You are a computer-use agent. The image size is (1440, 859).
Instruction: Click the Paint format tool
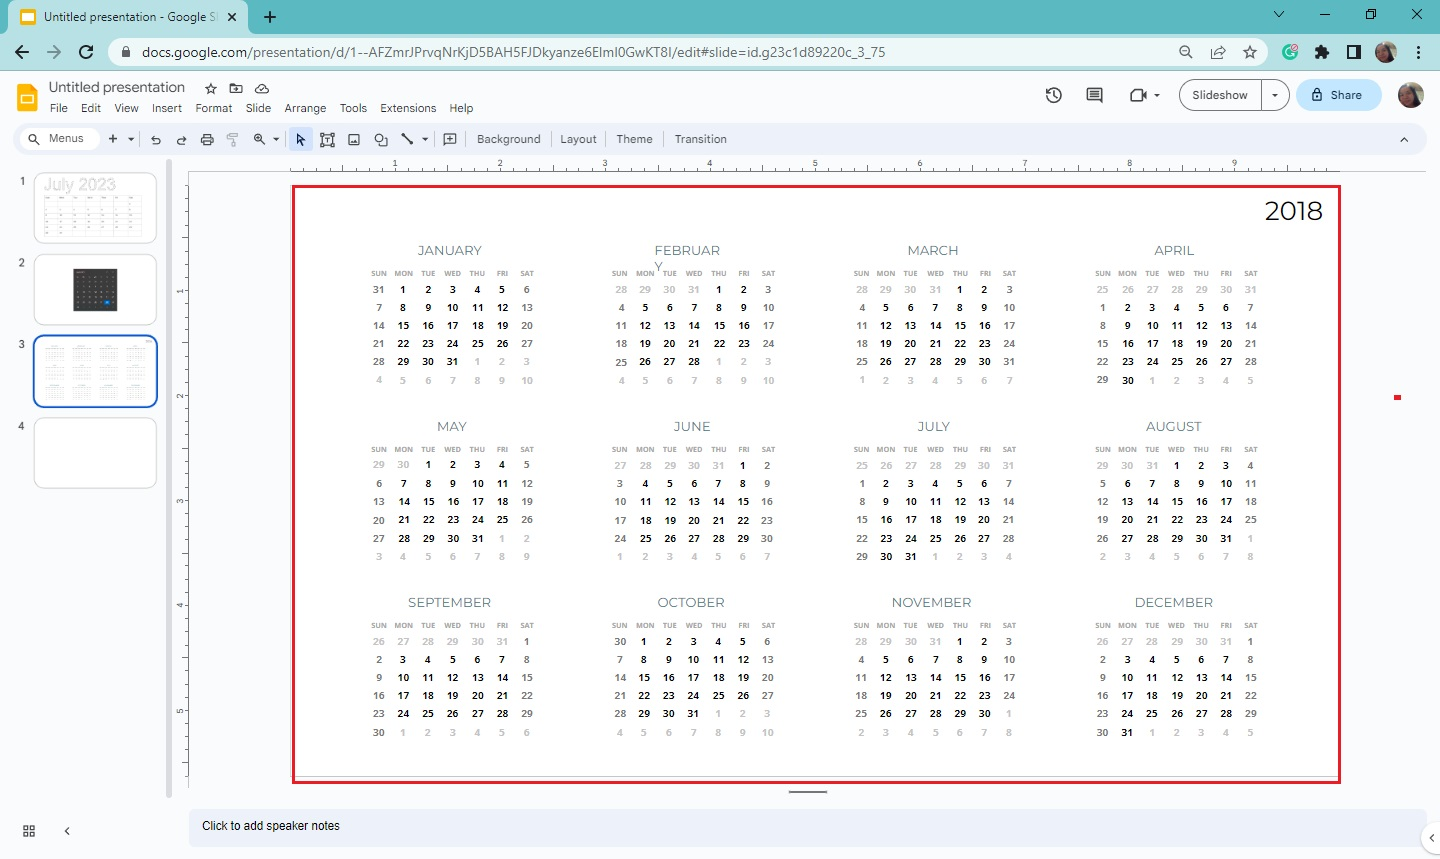point(232,139)
